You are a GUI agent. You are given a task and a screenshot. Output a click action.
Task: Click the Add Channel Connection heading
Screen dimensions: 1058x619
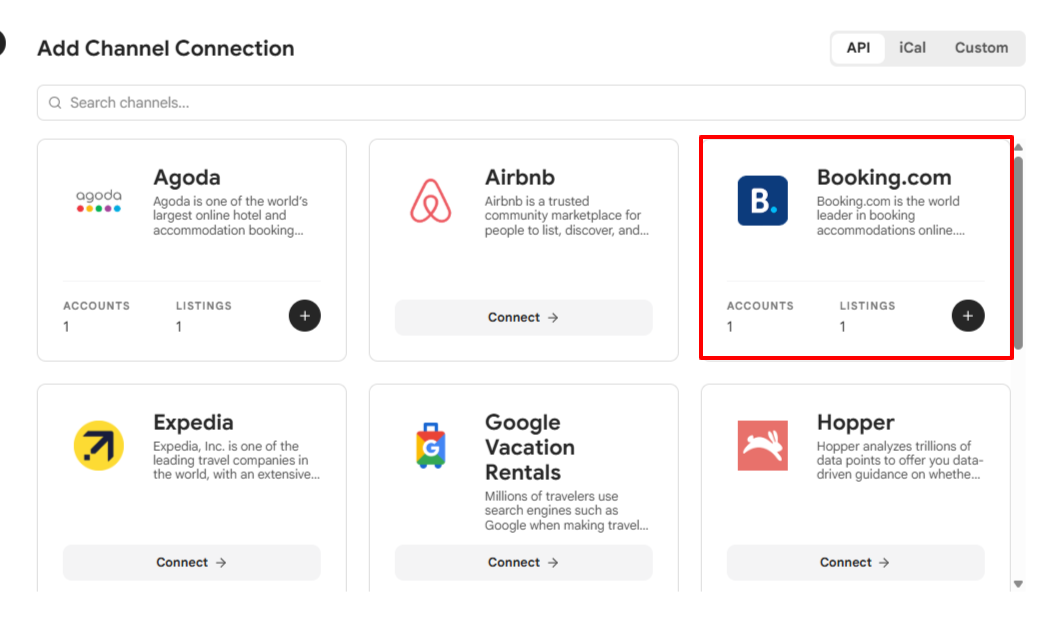[x=166, y=48]
